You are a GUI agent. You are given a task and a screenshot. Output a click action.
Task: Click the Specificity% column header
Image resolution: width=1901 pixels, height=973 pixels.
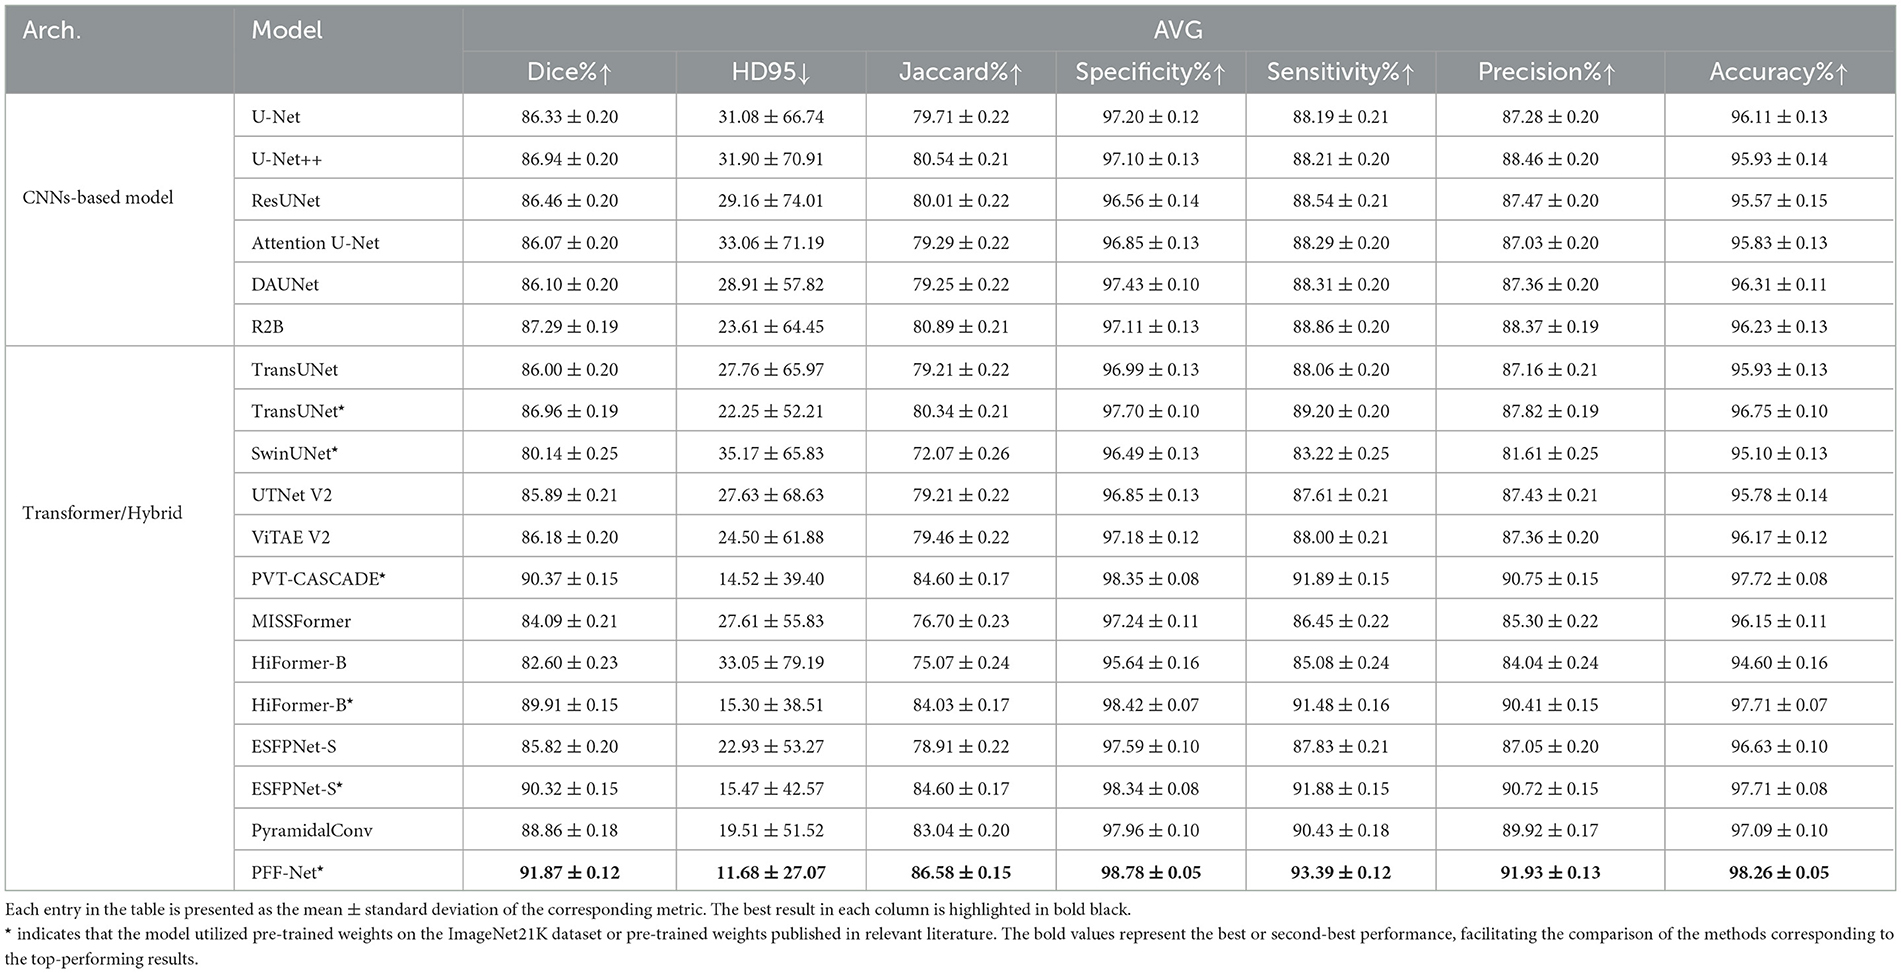1150,72
